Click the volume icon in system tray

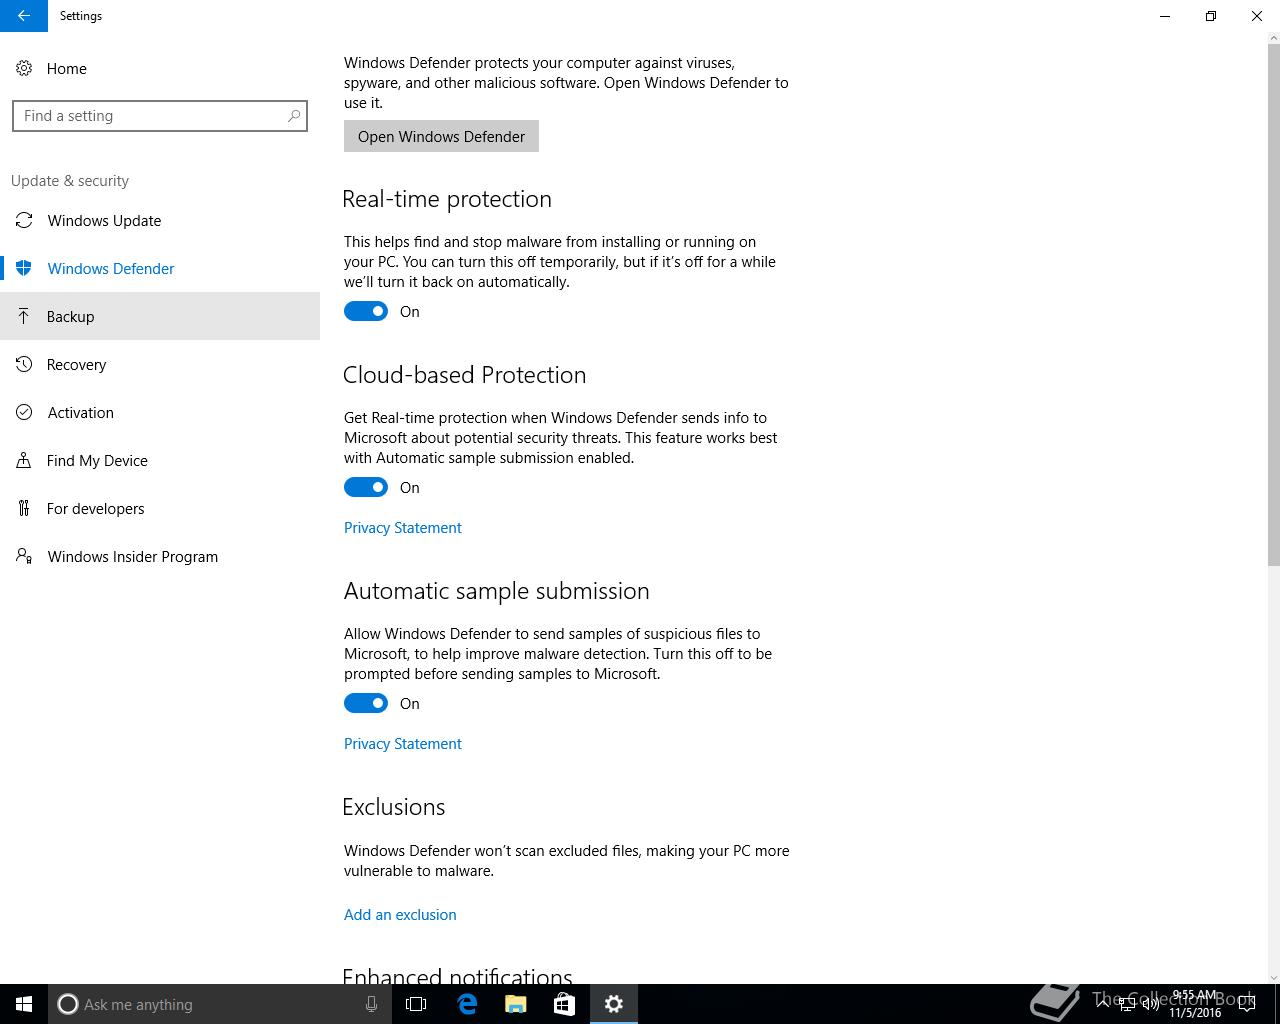tap(1151, 1004)
